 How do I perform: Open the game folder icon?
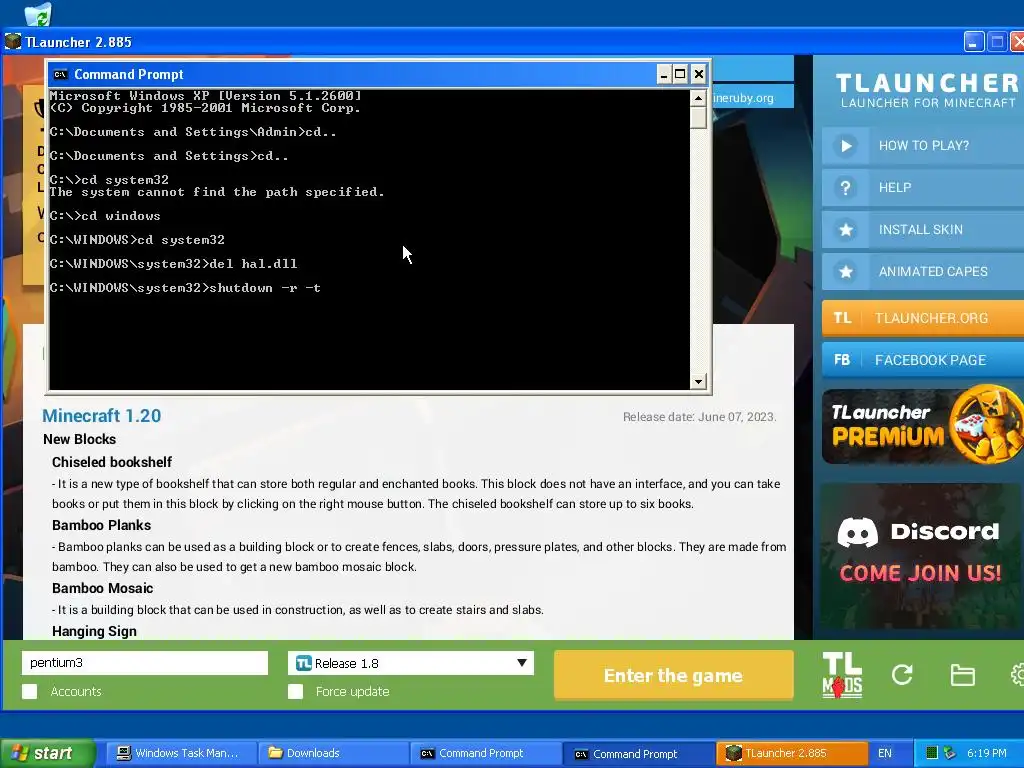[x=962, y=675]
